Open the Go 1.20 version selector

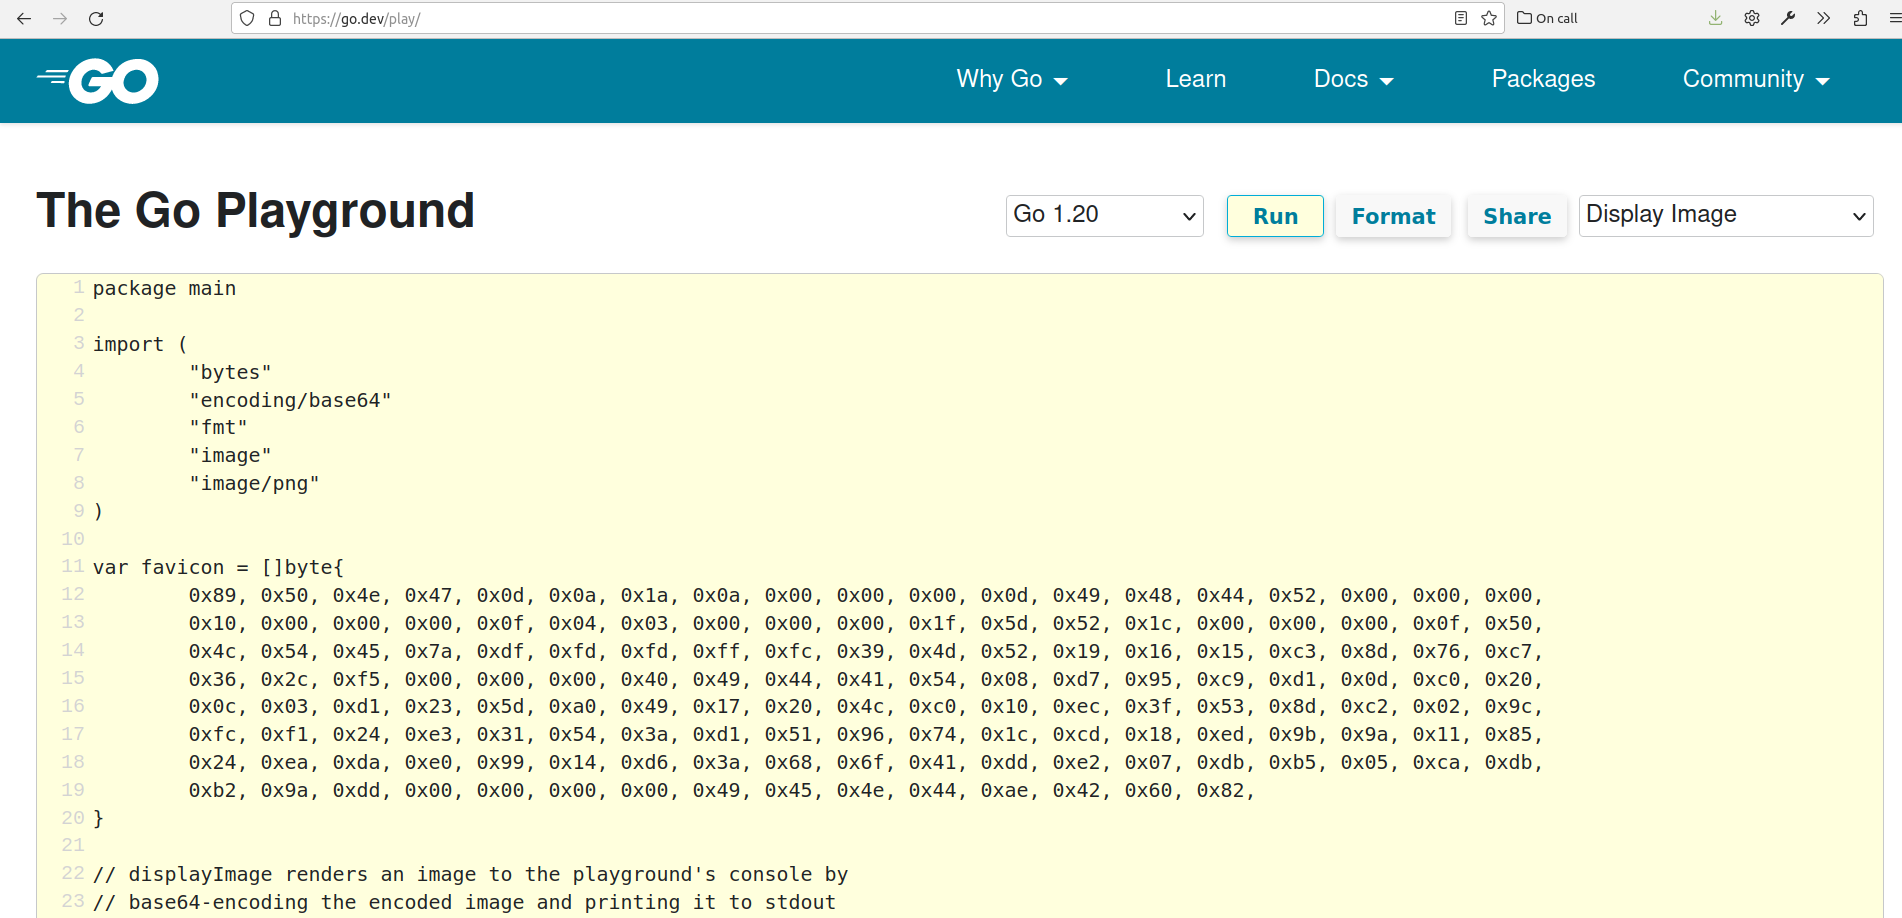1104,215
